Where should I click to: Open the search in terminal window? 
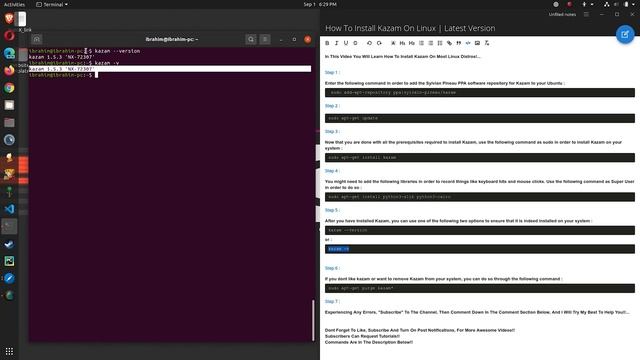coord(251,39)
